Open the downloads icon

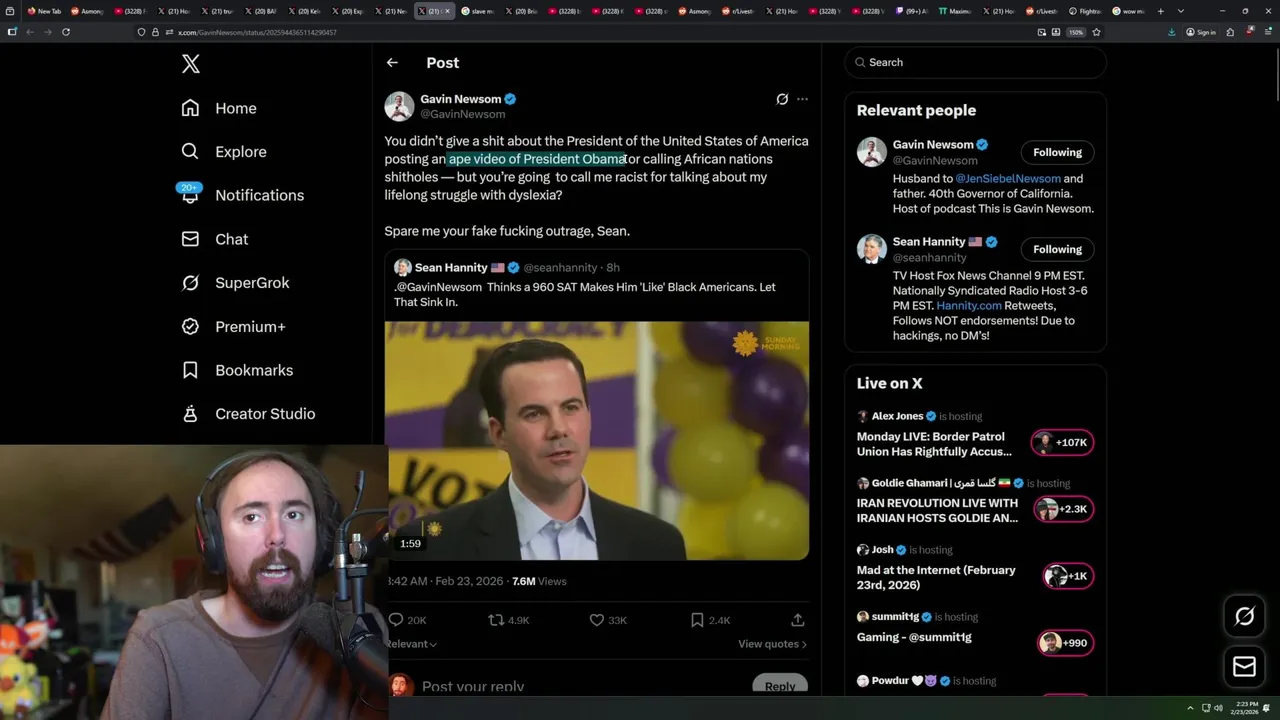pos(1171,32)
